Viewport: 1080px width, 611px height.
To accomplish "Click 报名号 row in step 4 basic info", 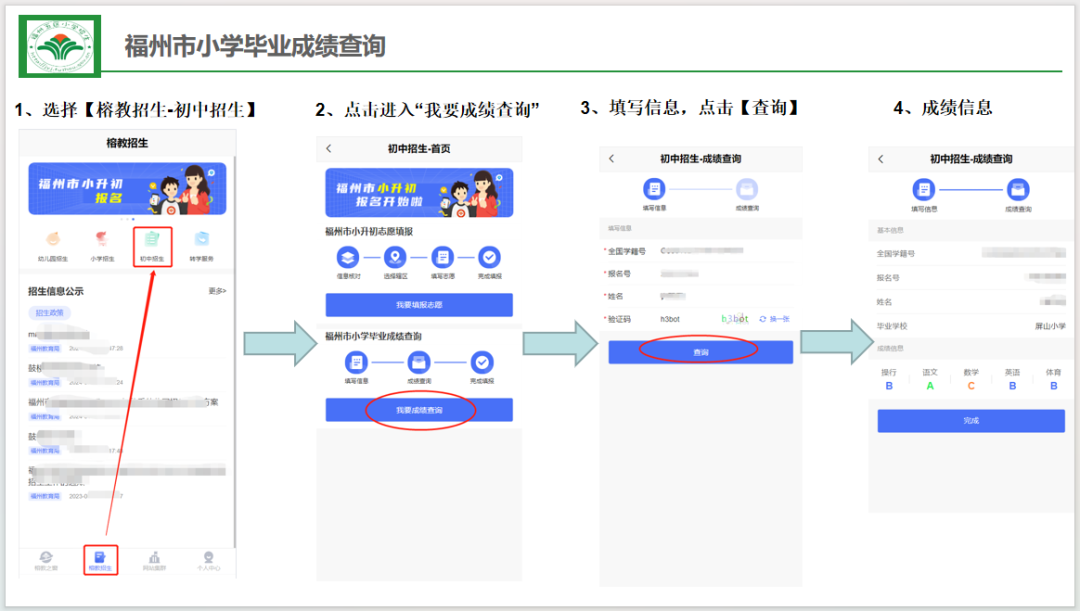I will 971,278.
